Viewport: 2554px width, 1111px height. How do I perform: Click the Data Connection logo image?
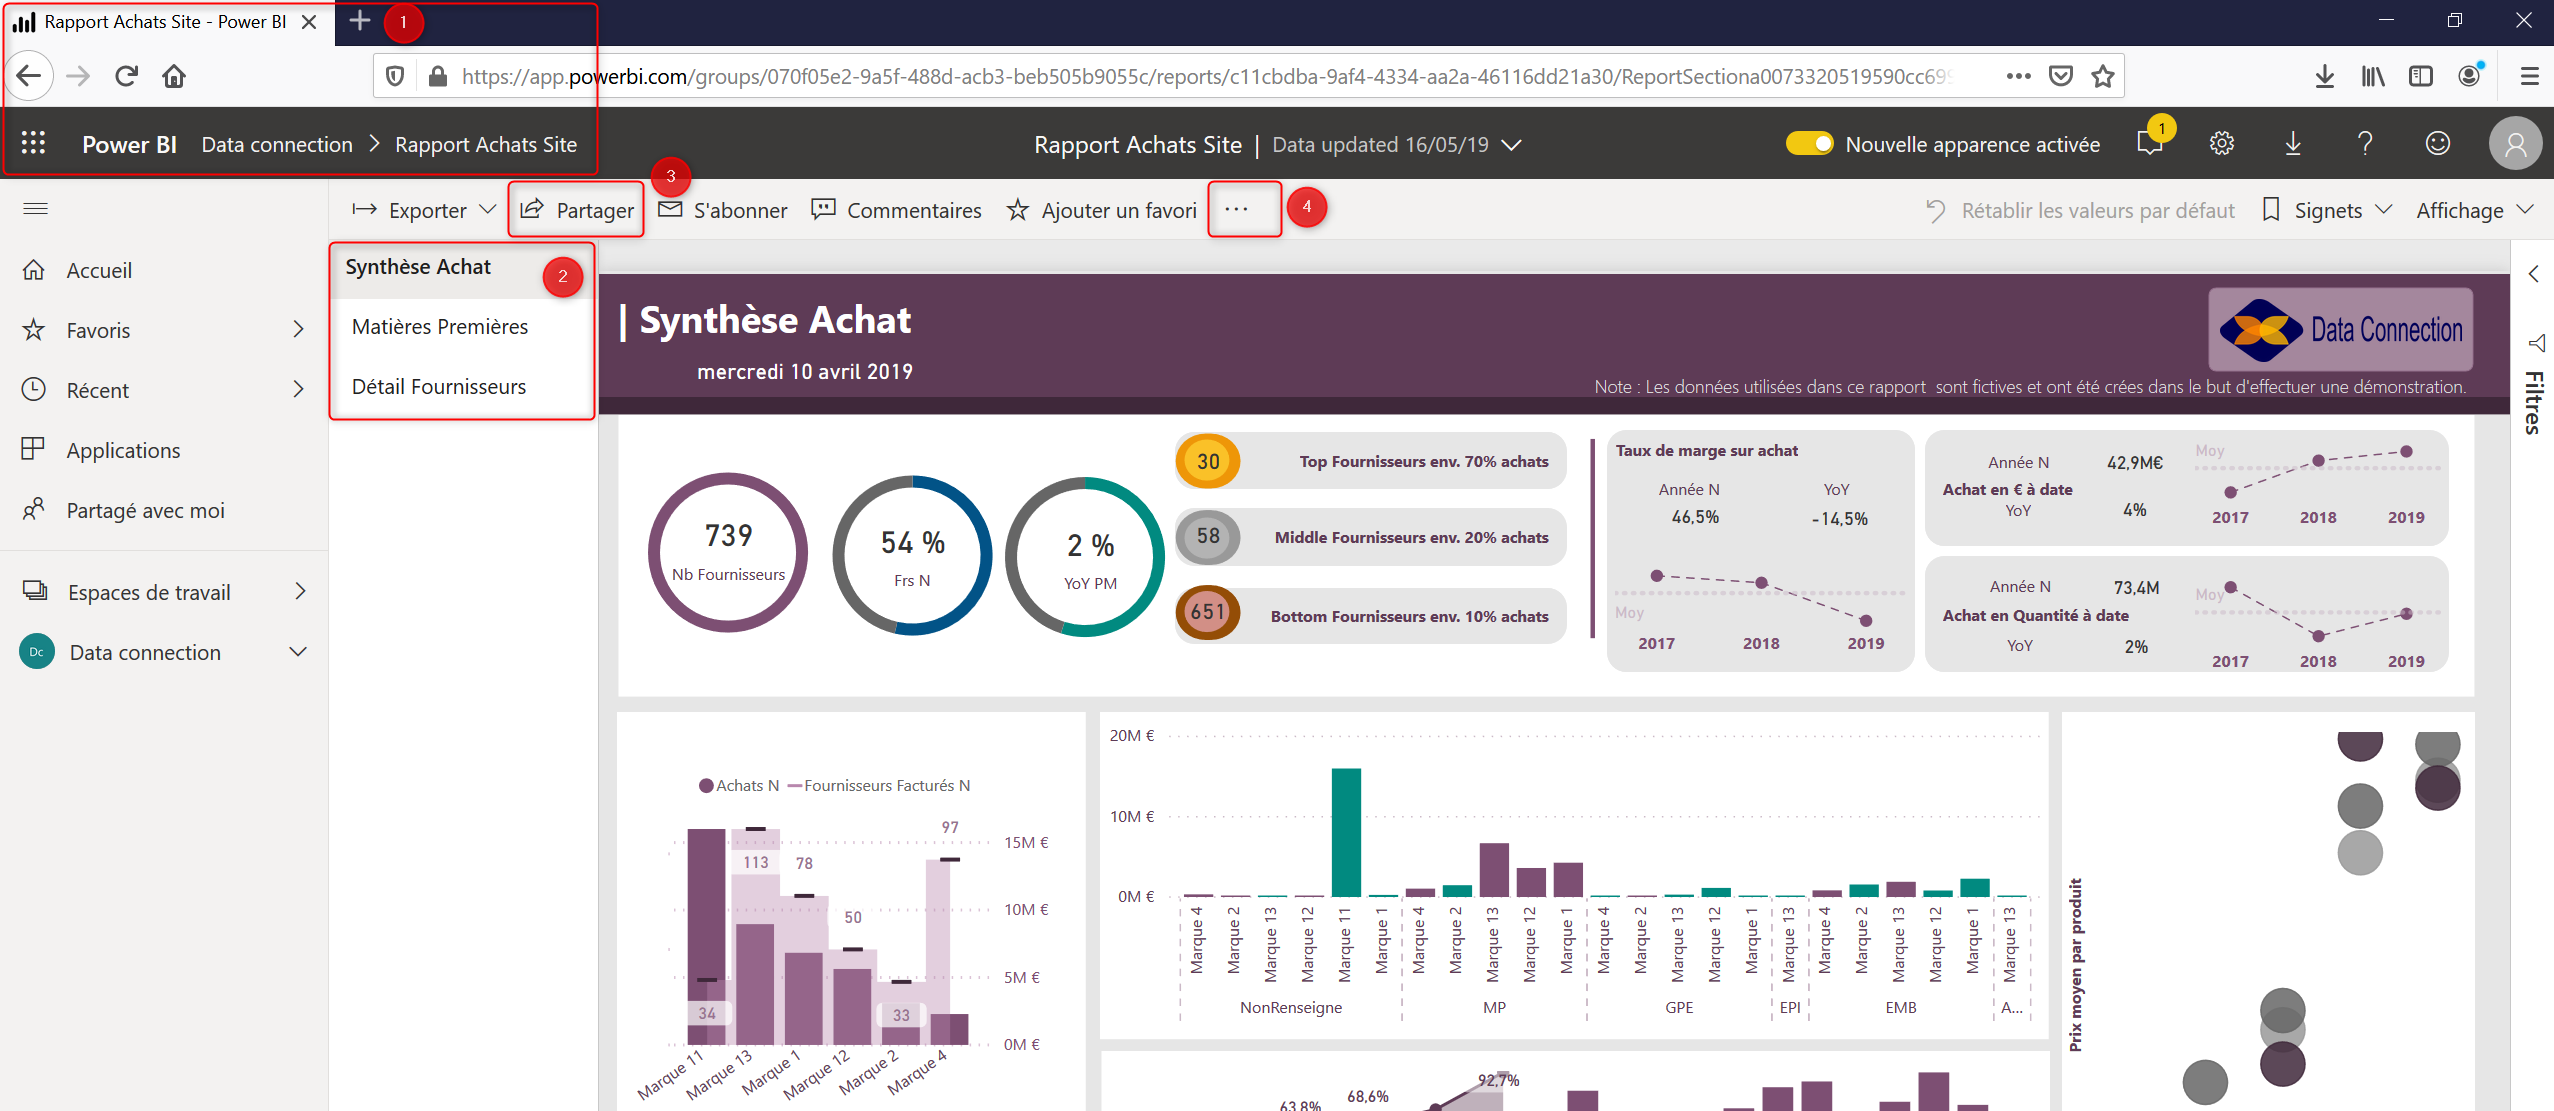2340,330
